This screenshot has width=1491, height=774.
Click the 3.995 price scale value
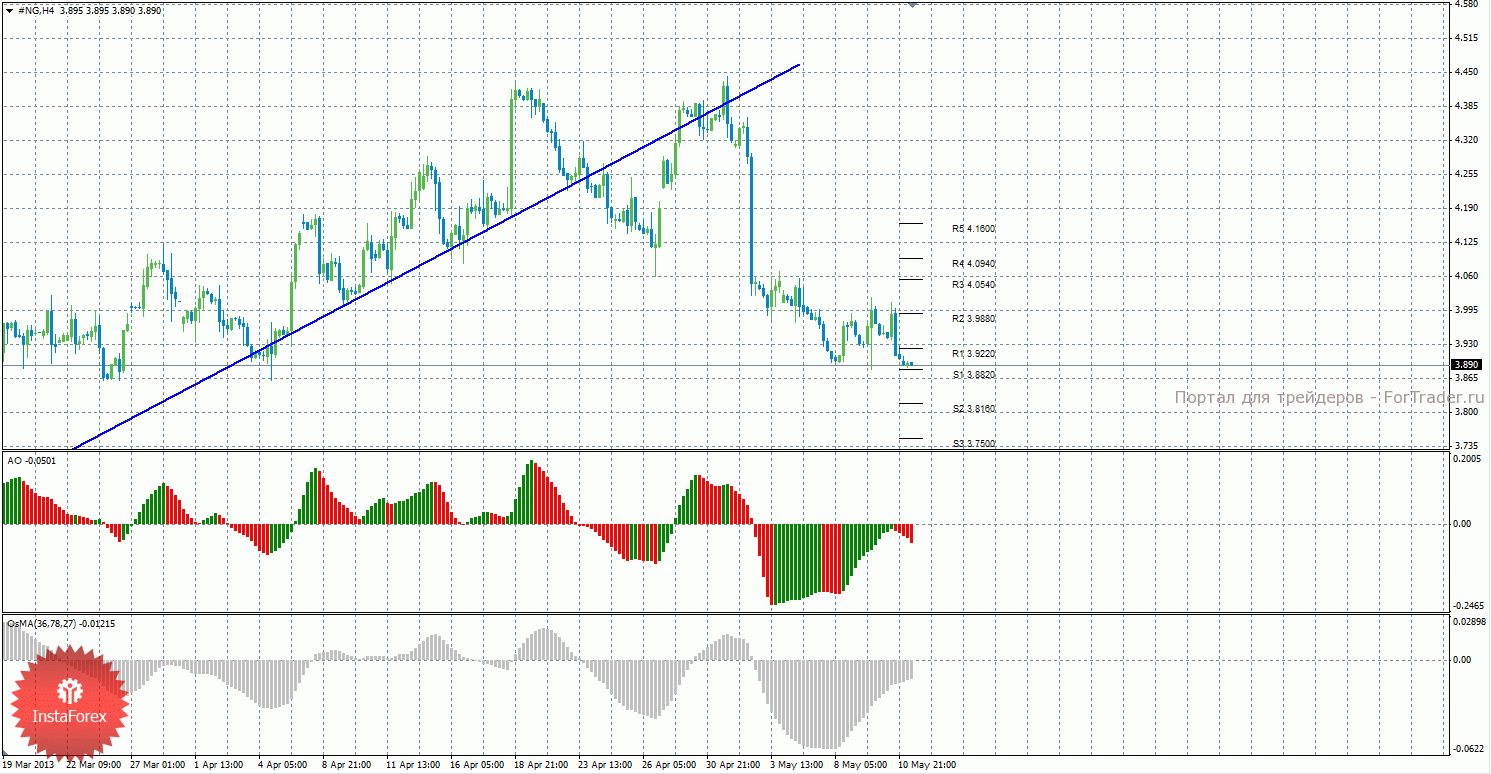[1467, 310]
